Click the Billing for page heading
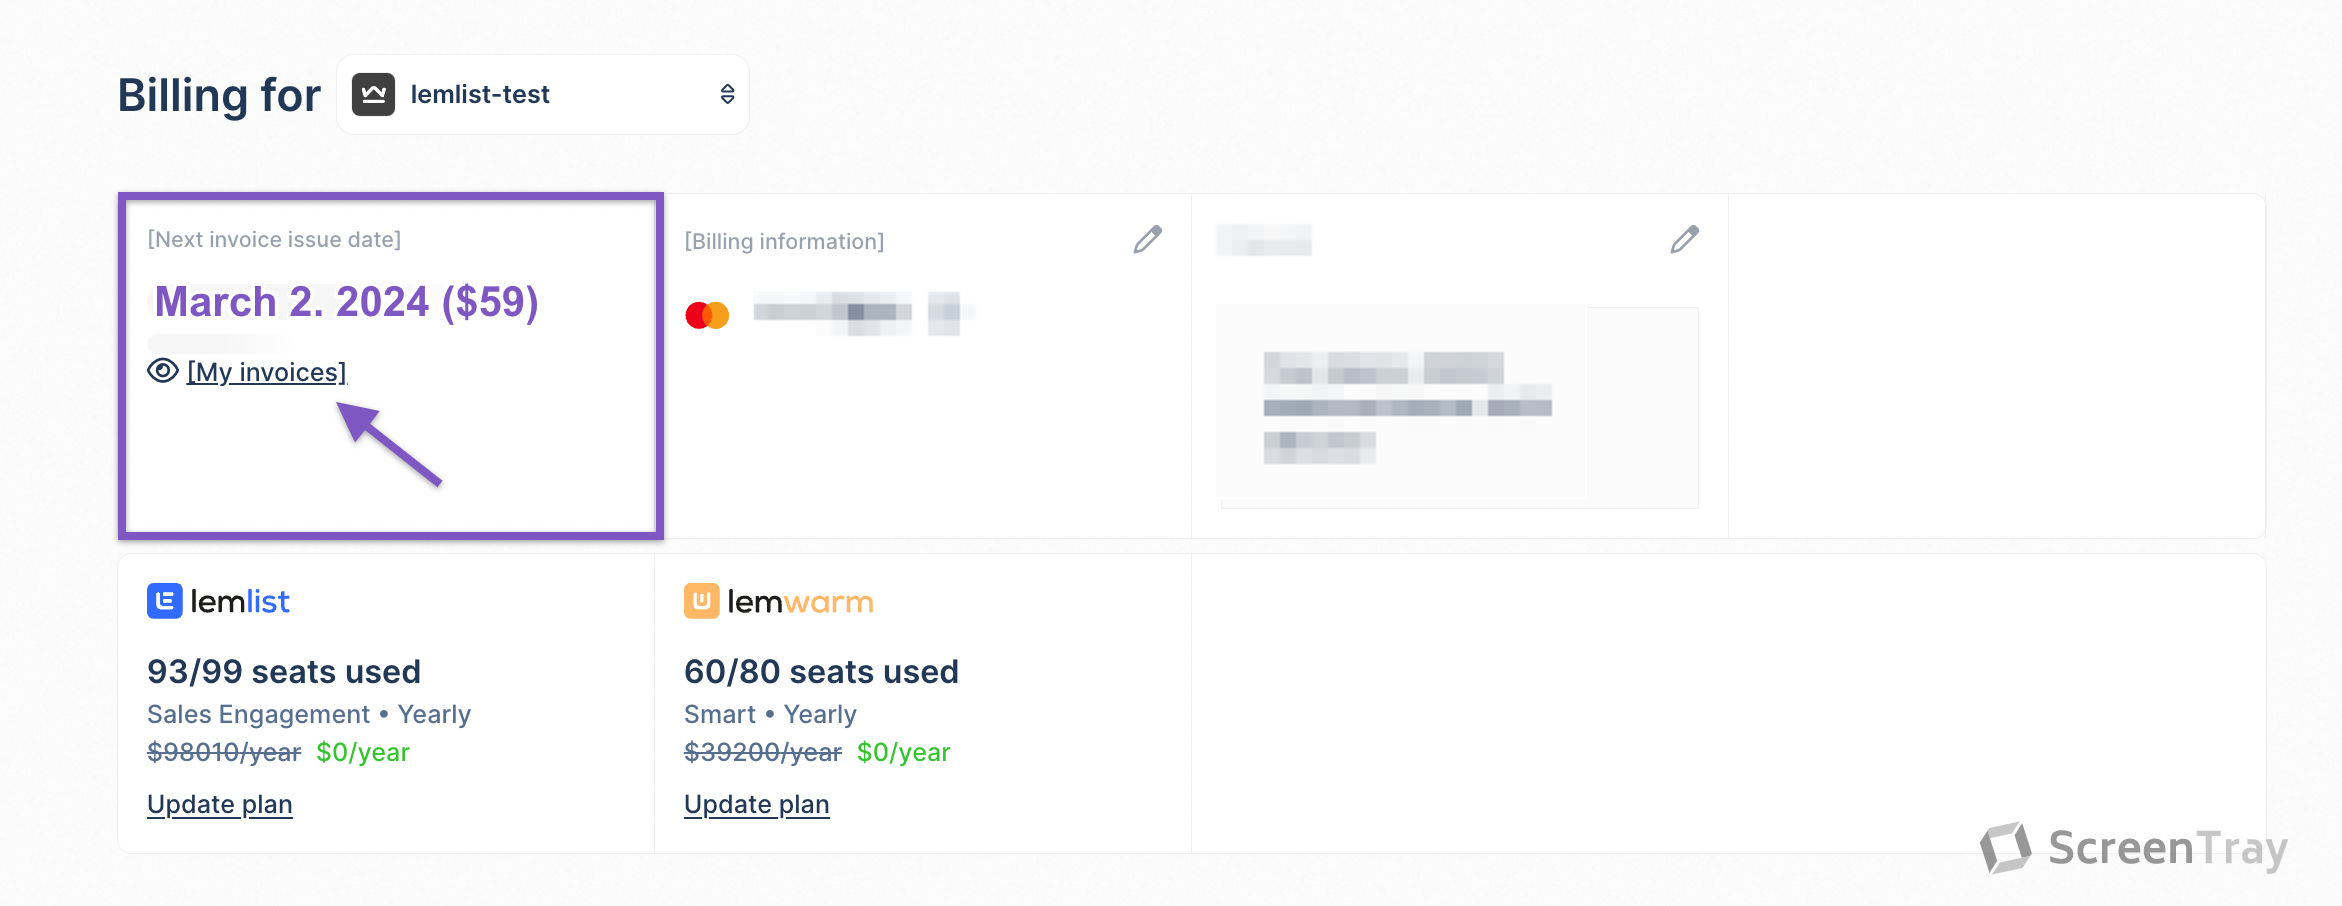2342x906 pixels. 219,96
